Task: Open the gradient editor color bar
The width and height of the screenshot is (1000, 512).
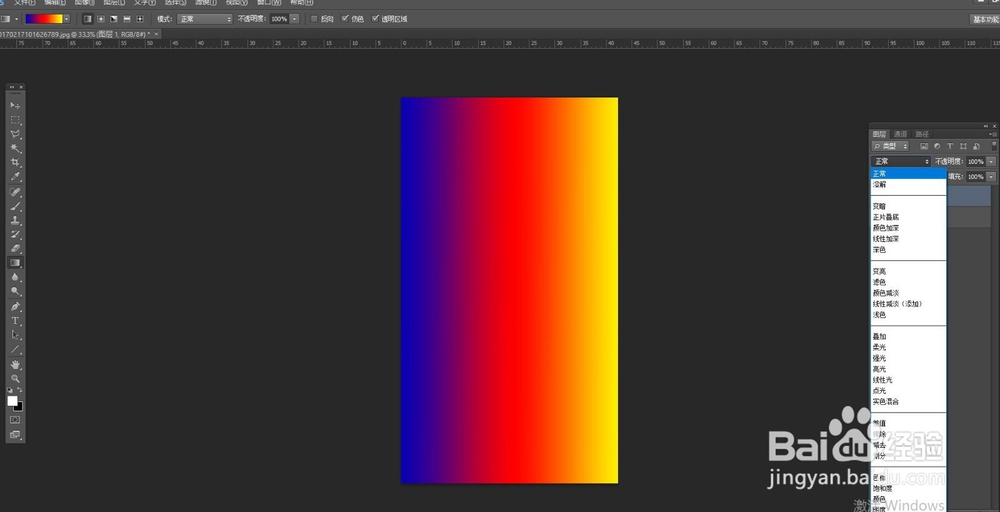Action: click(x=43, y=19)
